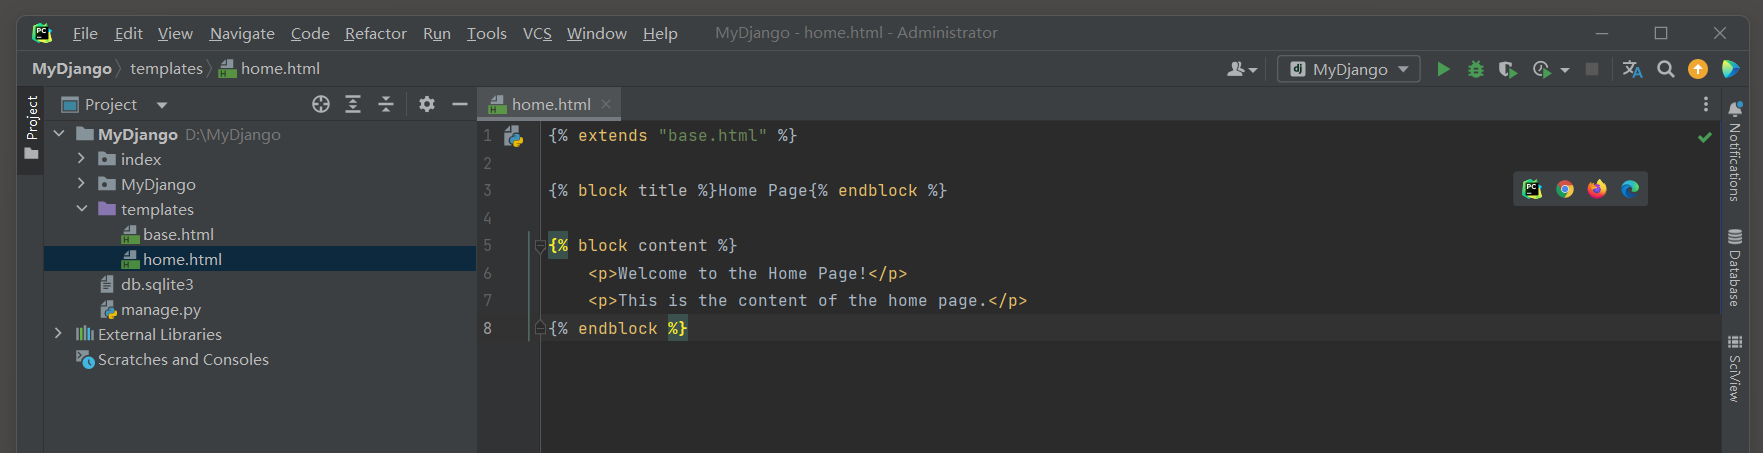The width and height of the screenshot is (1763, 453).
Task: Open the Project view selector dropdown
Action: point(161,105)
